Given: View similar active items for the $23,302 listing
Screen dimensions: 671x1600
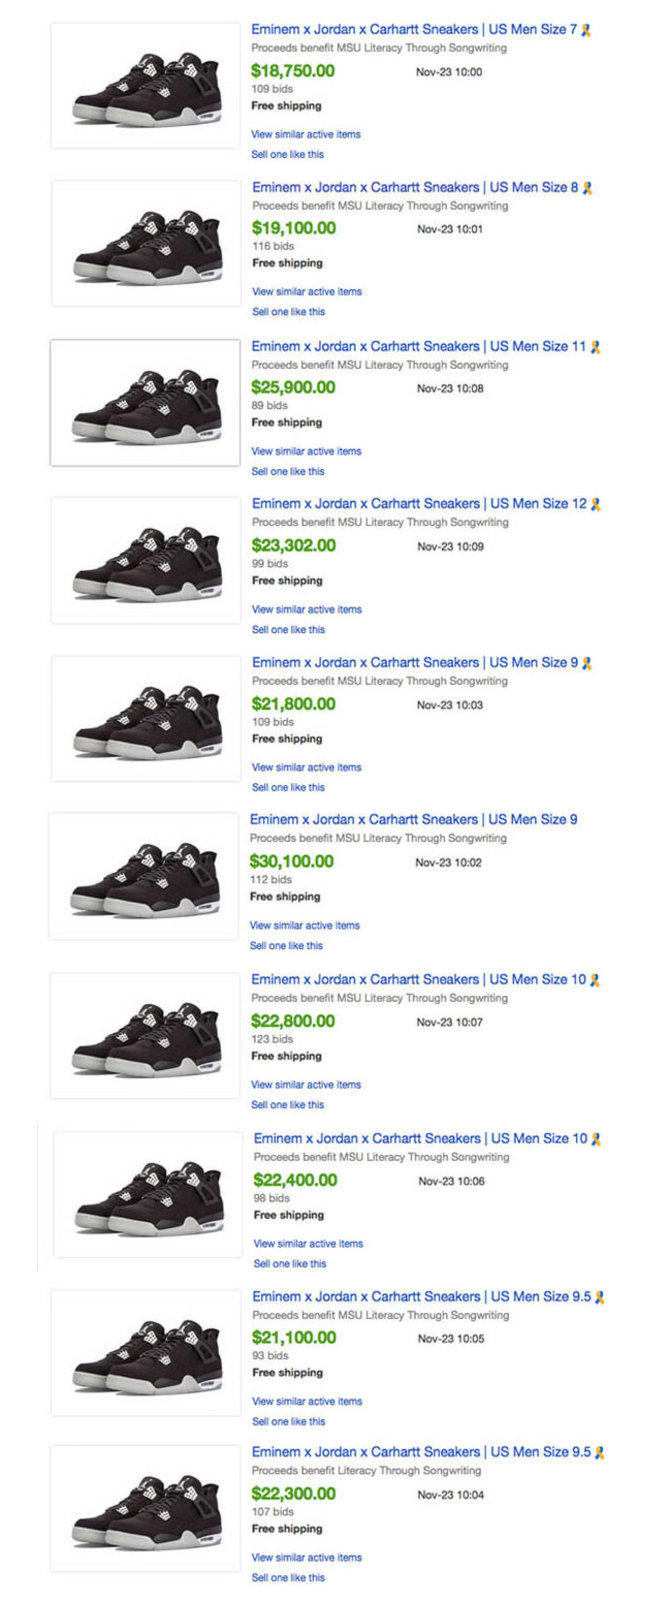Looking at the screenshot, I should 307,609.
